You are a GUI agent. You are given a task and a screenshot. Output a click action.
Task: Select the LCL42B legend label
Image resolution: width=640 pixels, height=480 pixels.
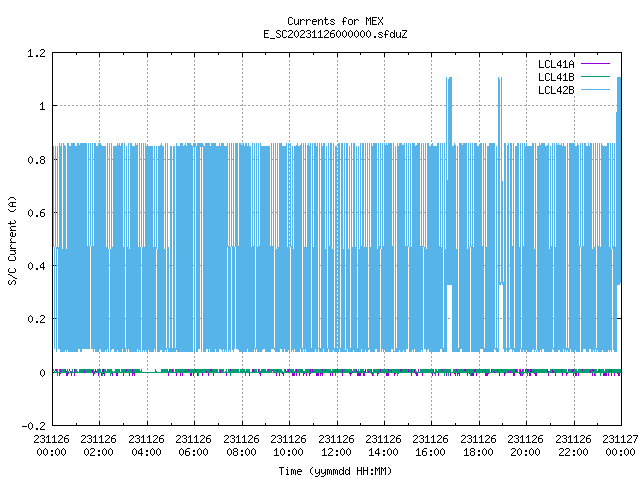point(556,90)
